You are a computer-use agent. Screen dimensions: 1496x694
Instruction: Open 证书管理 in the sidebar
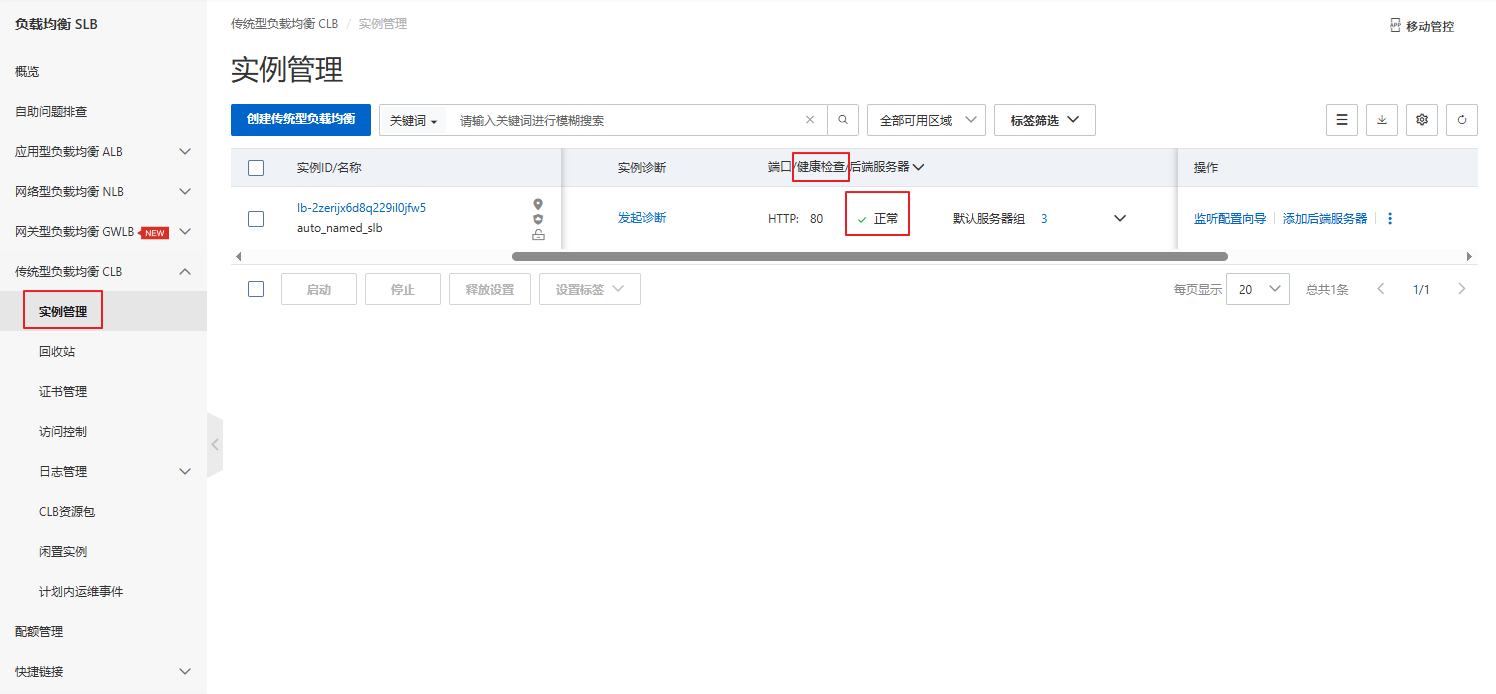[63, 392]
